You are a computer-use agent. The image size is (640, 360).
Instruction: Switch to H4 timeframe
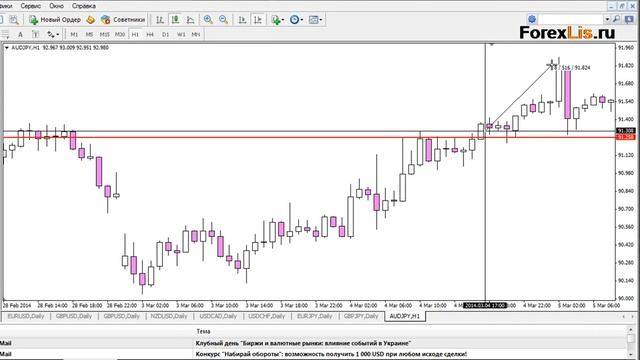[x=150, y=35]
